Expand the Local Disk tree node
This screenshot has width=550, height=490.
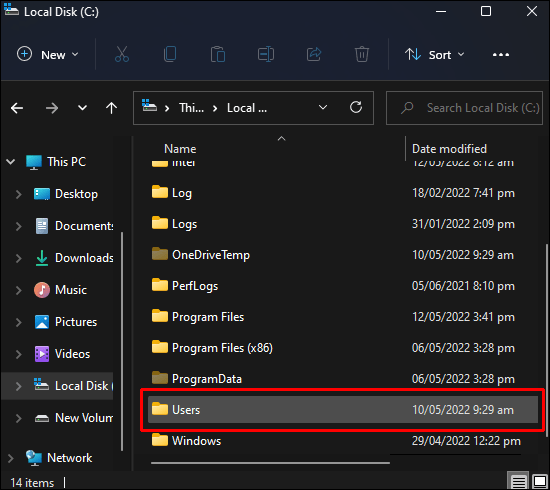(19, 386)
